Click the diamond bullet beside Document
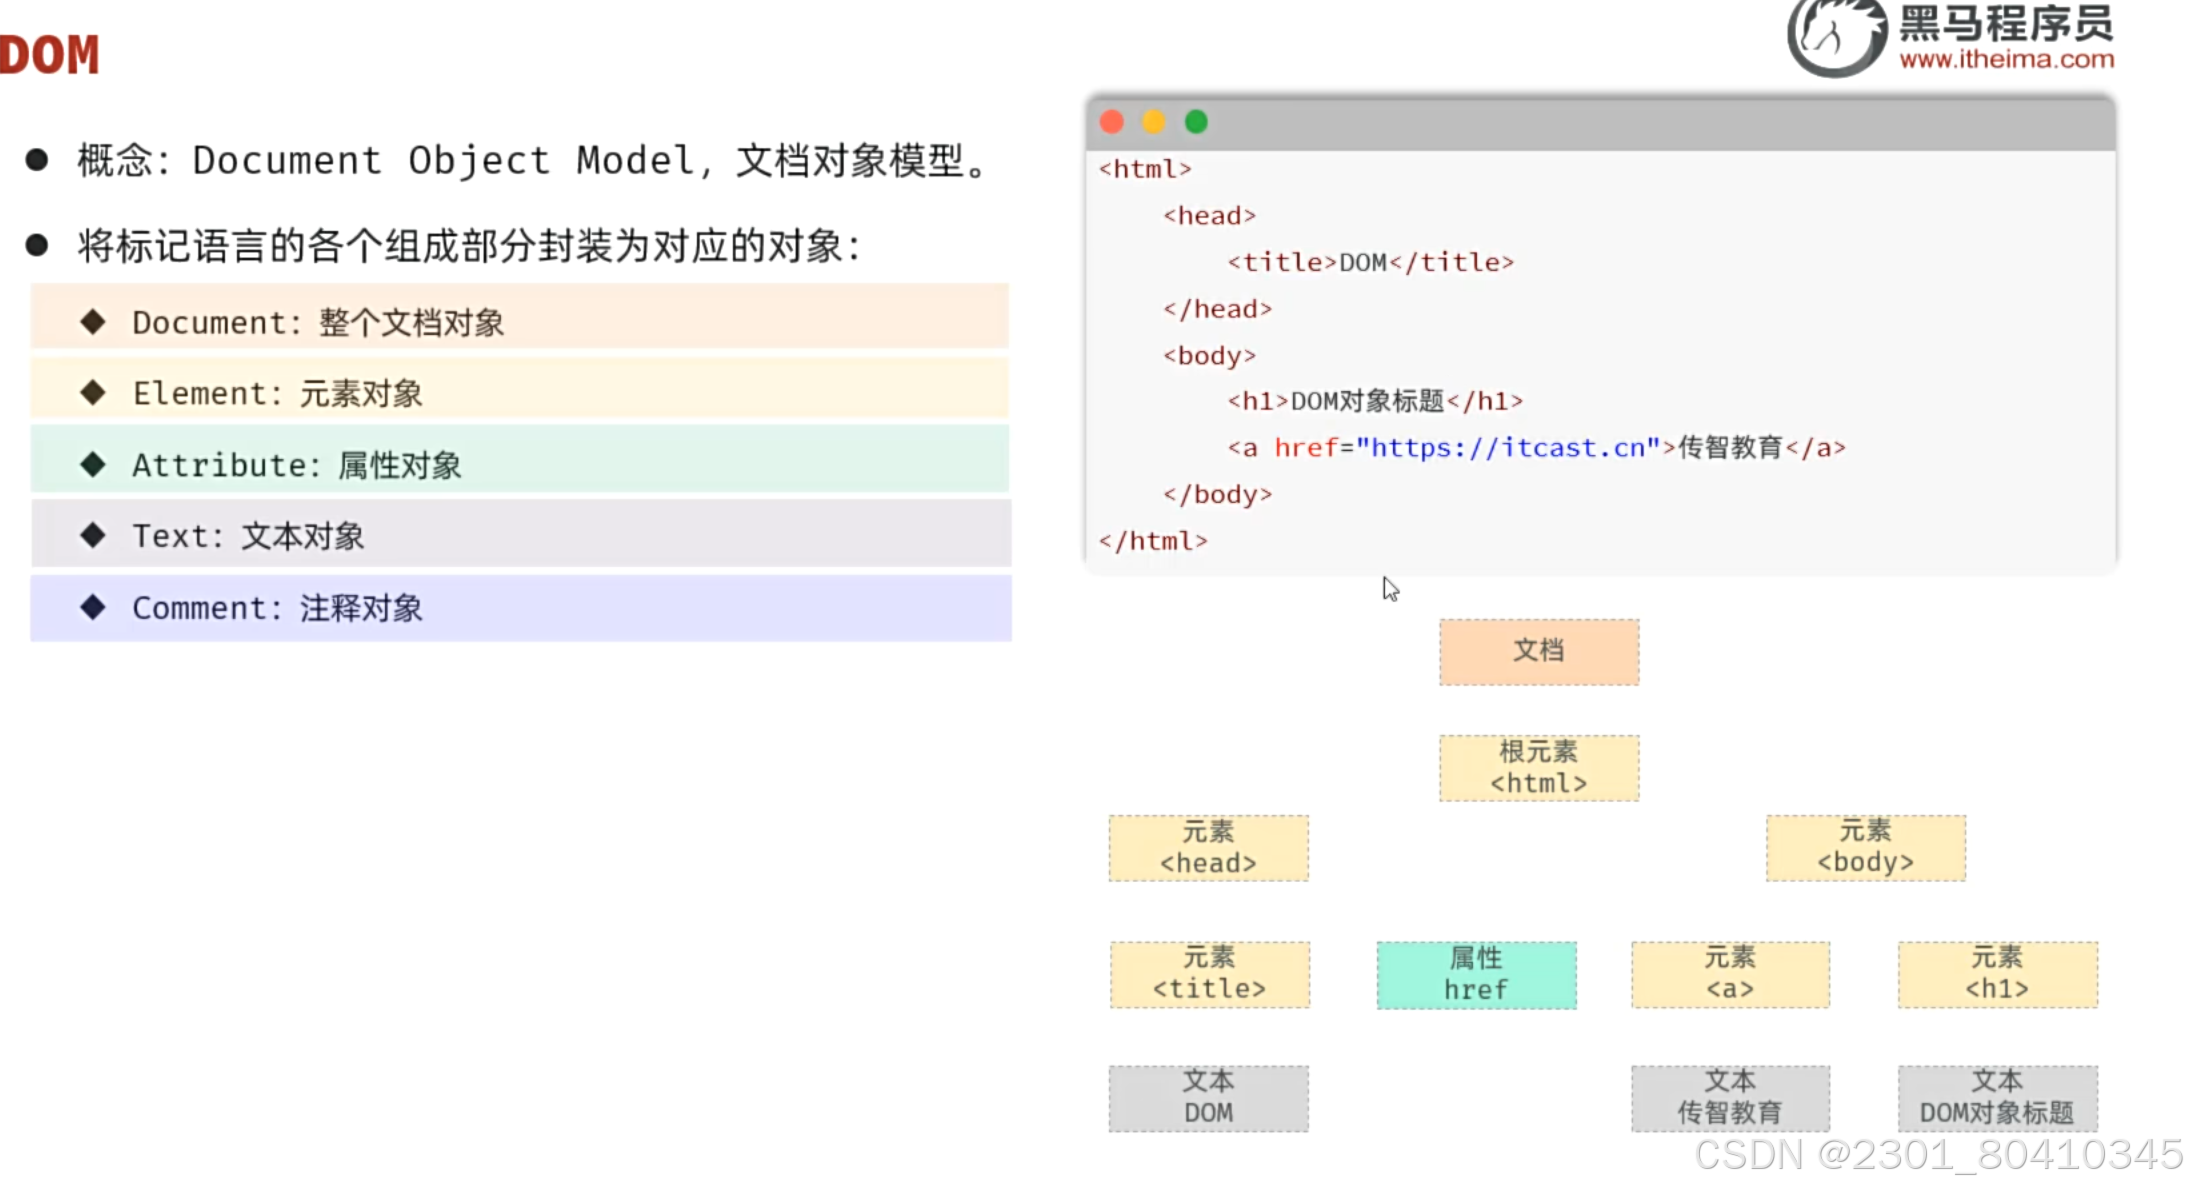This screenshot has width=2188, height=1191. click(x=93, y=321)
